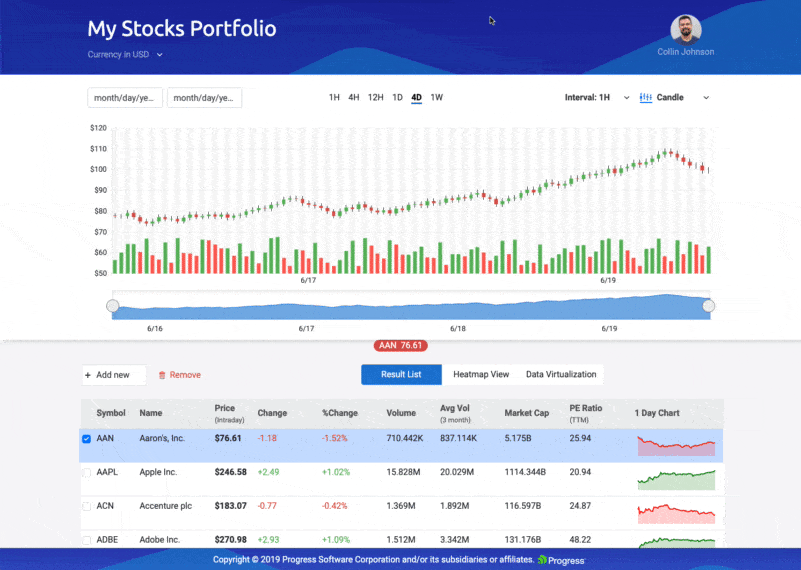This screenshot has height=570, width=801.
Task: Click the Adobe Inc. name cell
Action: (159, 540)
